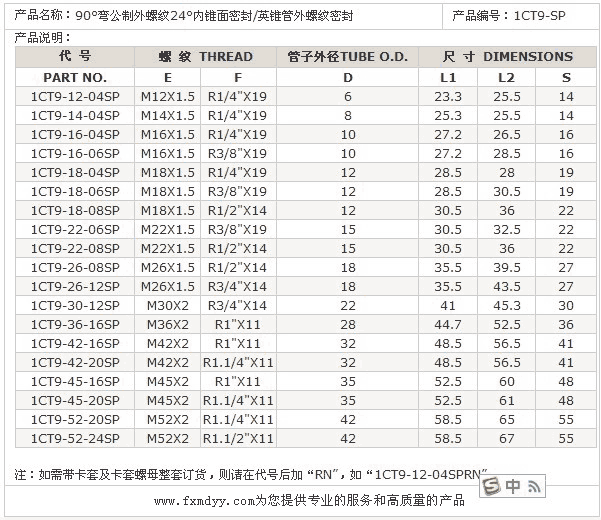Screen dimensions: 601x520
Task: Select part number 1CT9-12-04SP
Action: 75,96
